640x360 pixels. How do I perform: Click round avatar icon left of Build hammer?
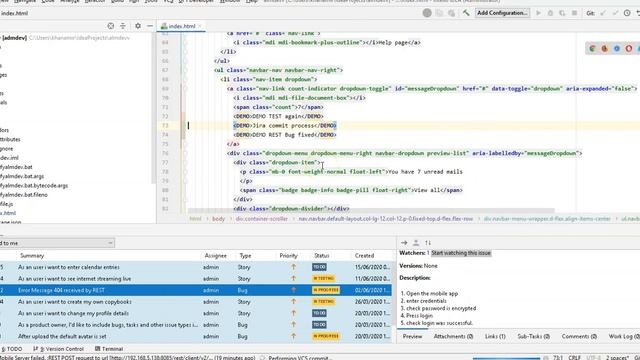coord(427,13)
